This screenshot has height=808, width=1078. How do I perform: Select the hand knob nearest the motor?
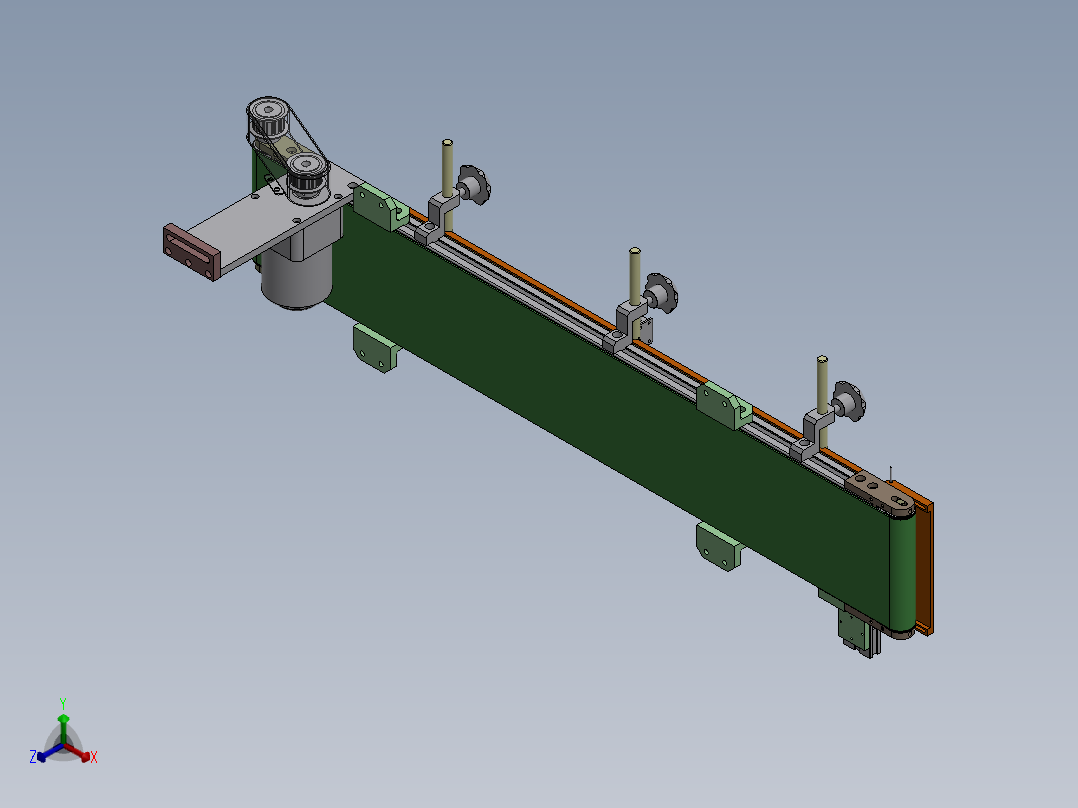pos(474,184)
